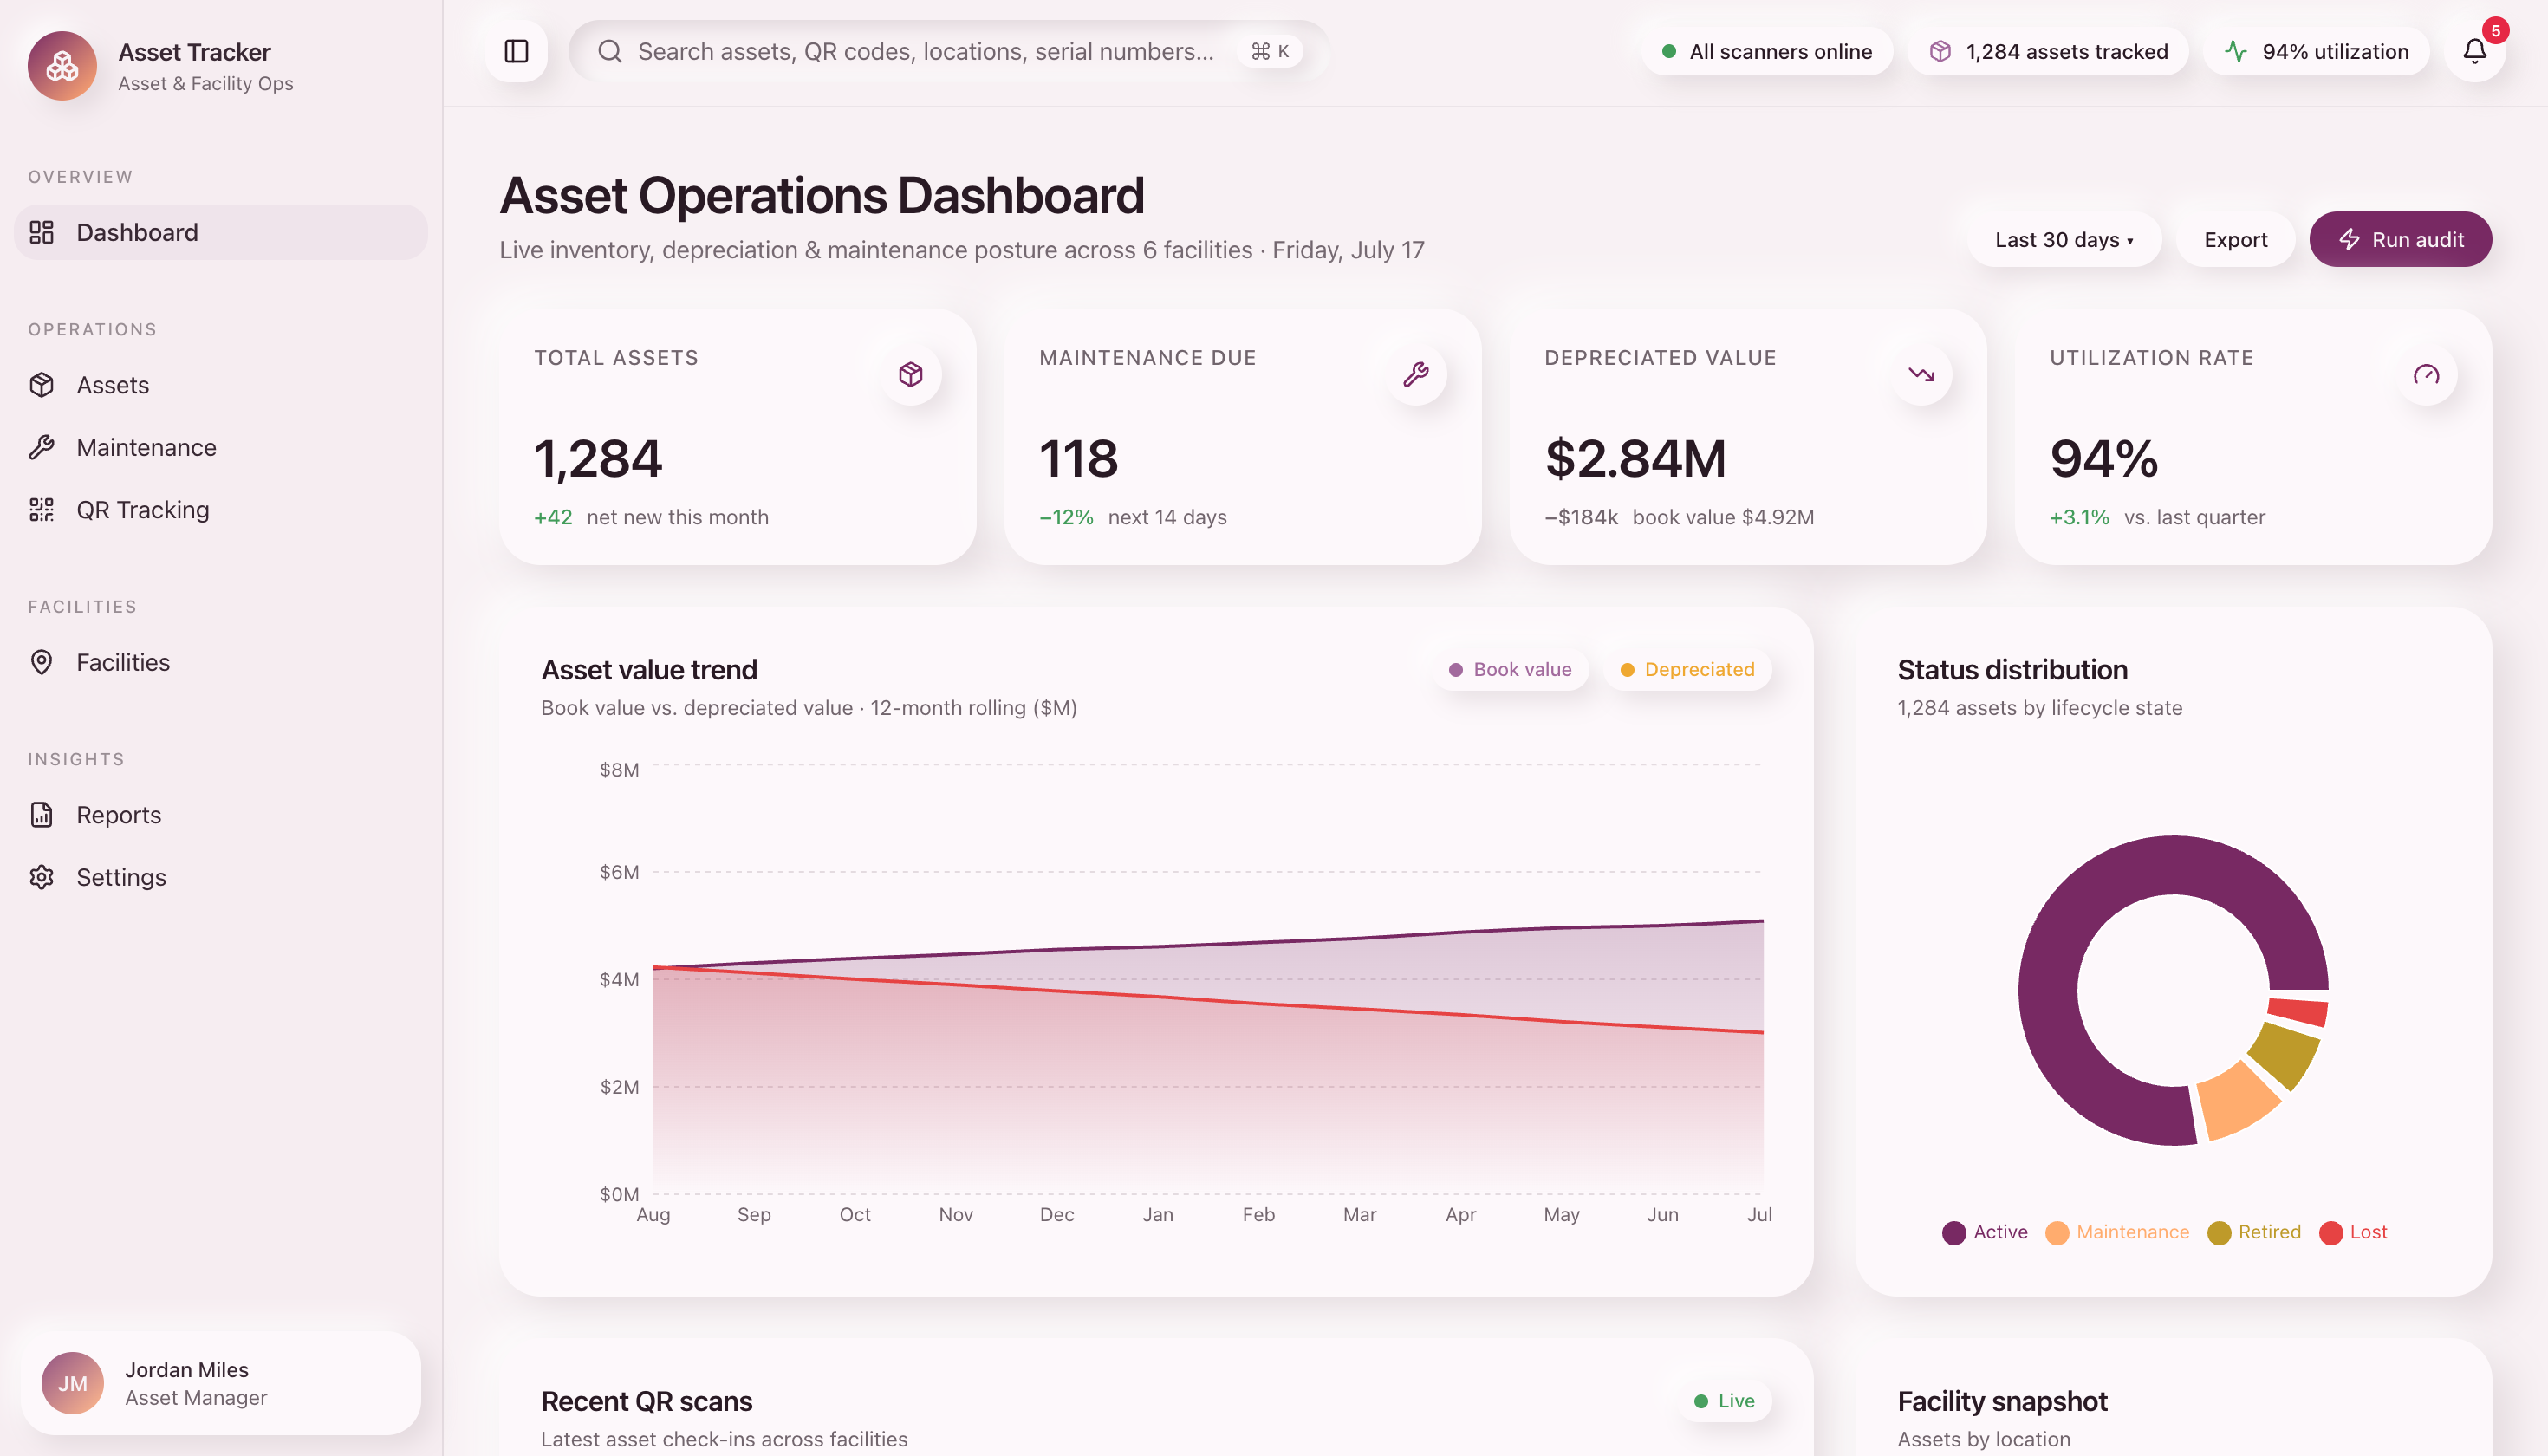The width and height of the screenshot is (2548, 1456).
Task: Toggle Depreciated series in chart legend
Action: tap(1687, 669)
